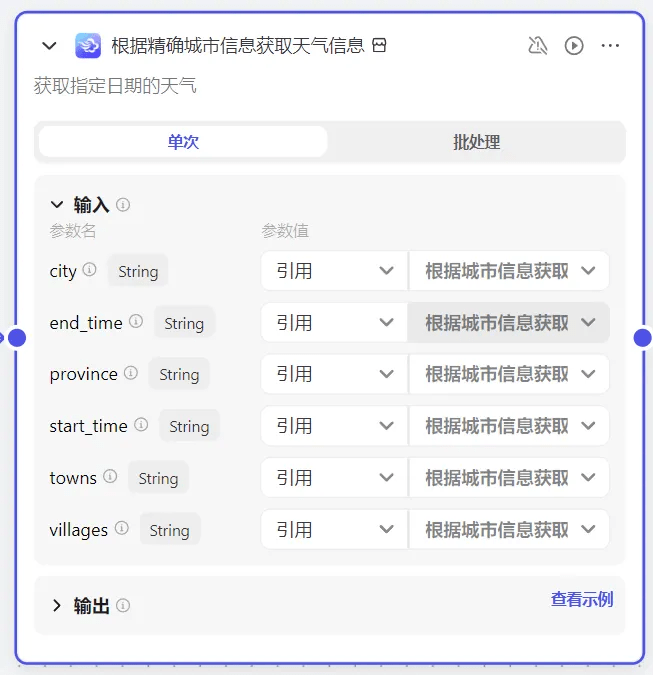Show info tooltip next to 输入
The width and height of the screenshot is (653, 675).
pos(123,204)
